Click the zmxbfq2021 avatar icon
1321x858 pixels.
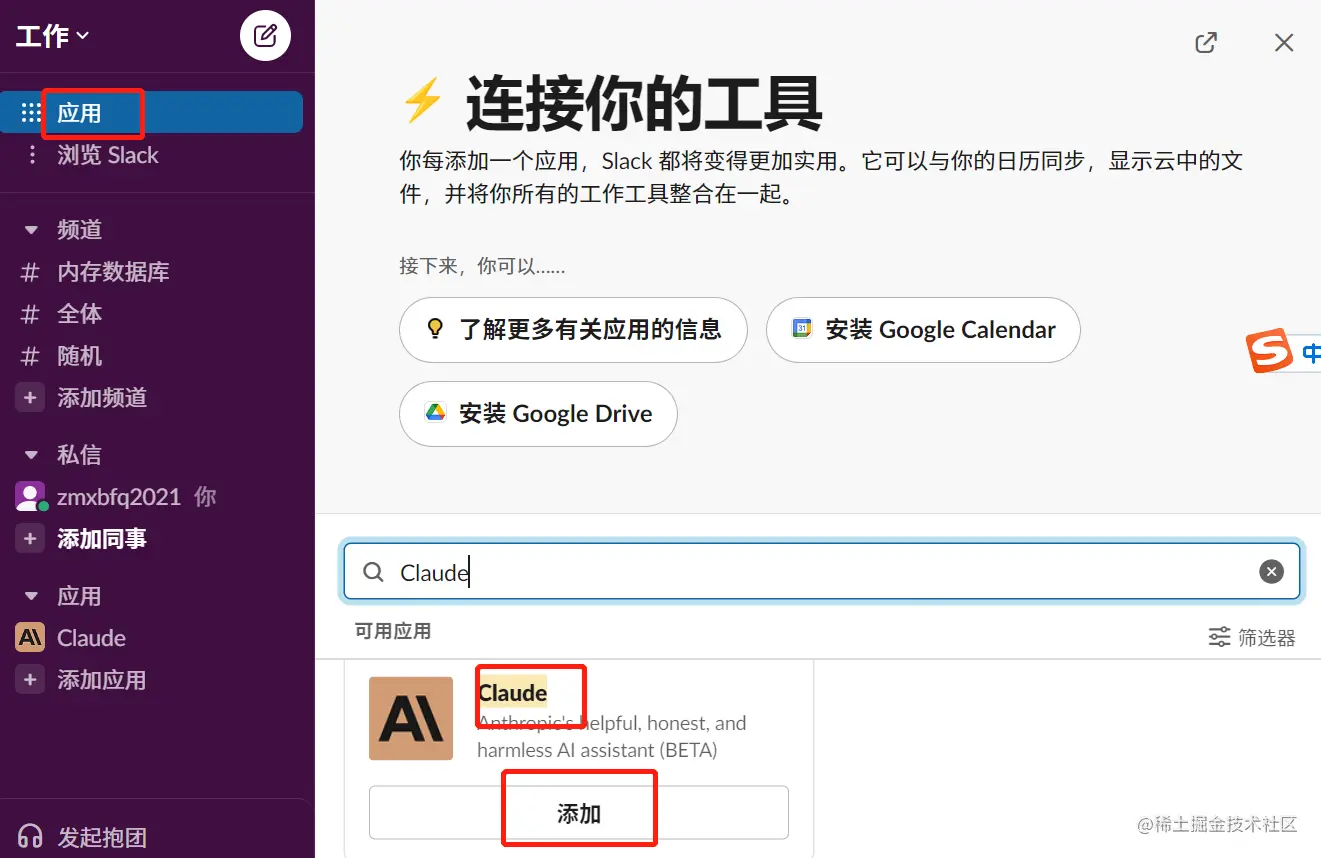30,496
